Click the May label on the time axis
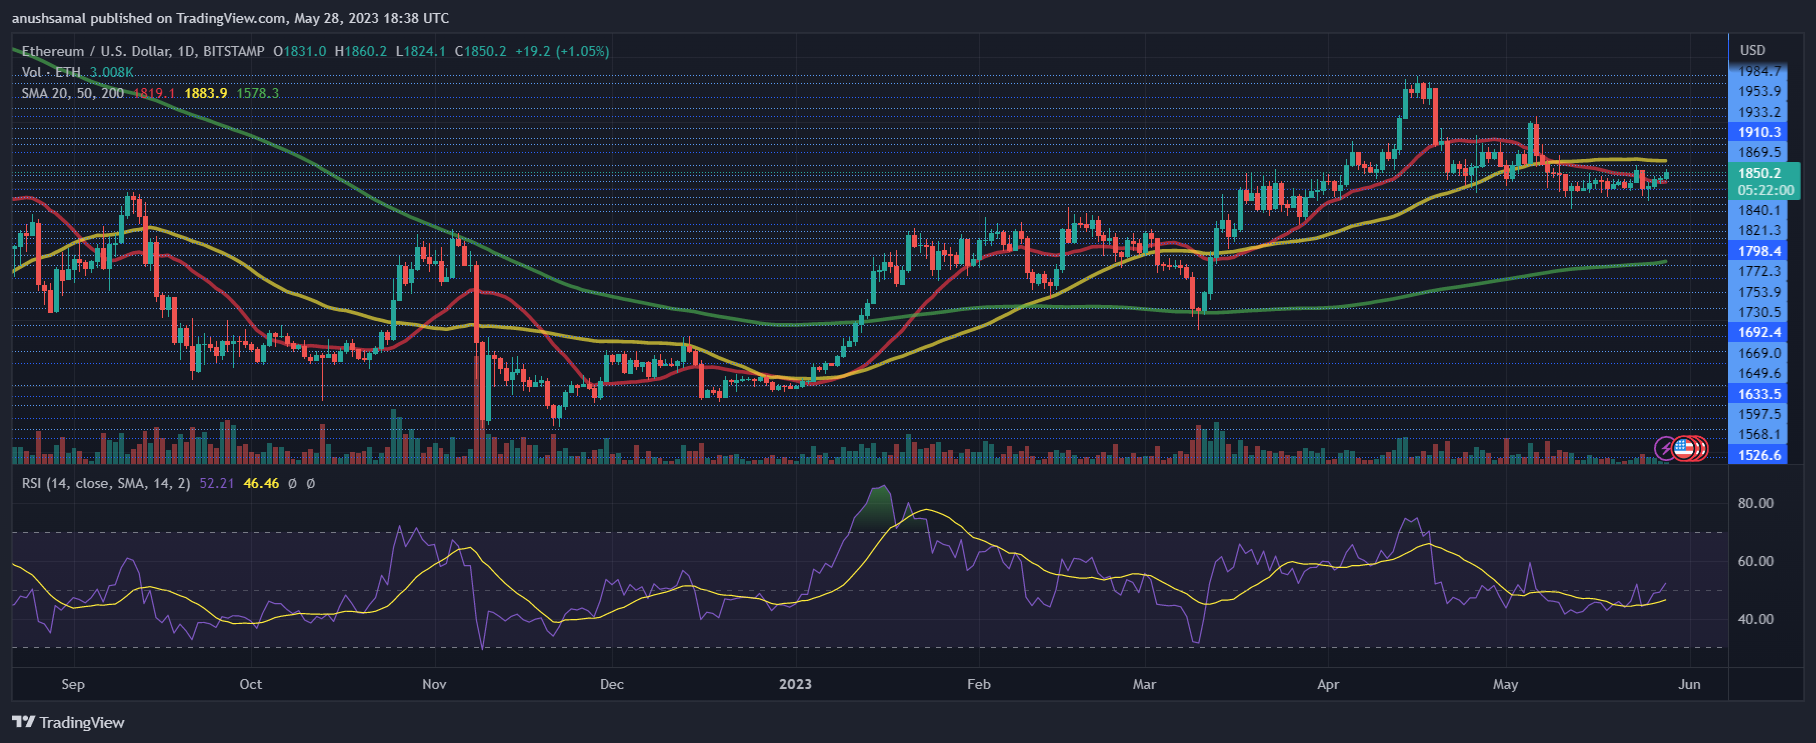This screenshot has height=743, width=1816. click(1505, 684)
